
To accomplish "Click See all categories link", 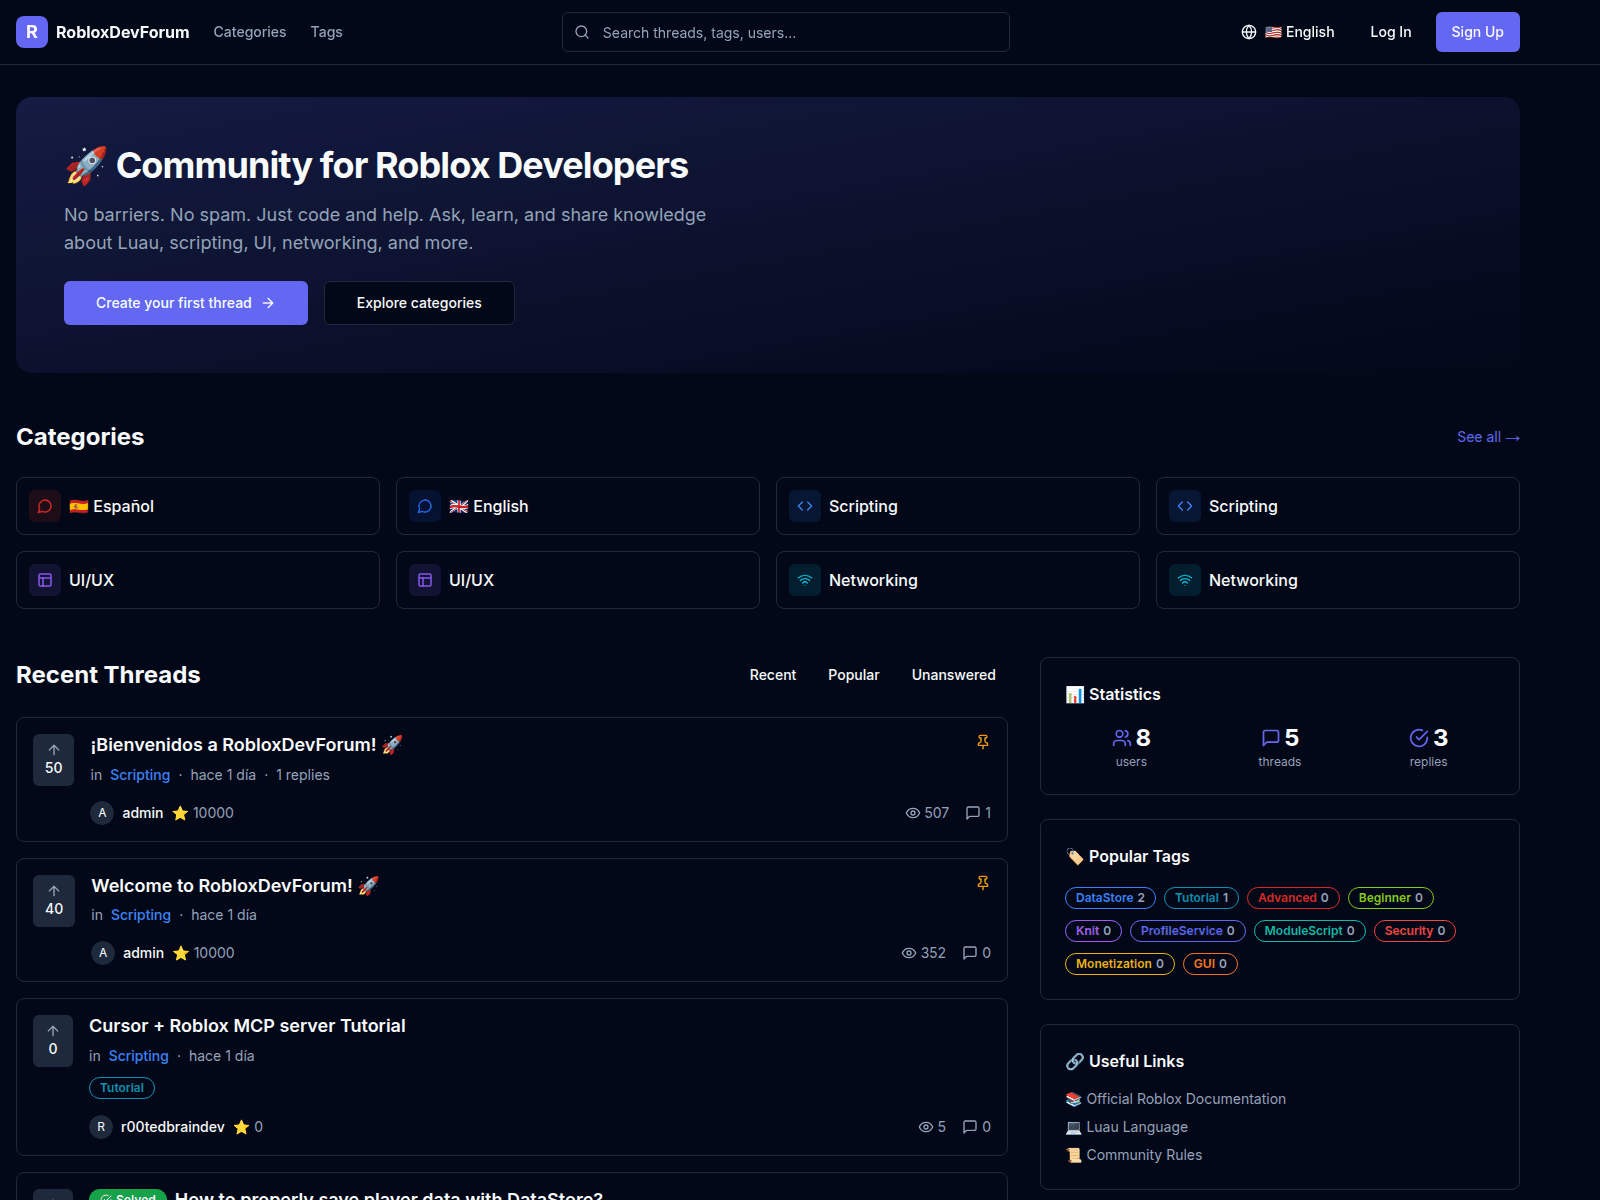I will tap(1488, 437).
